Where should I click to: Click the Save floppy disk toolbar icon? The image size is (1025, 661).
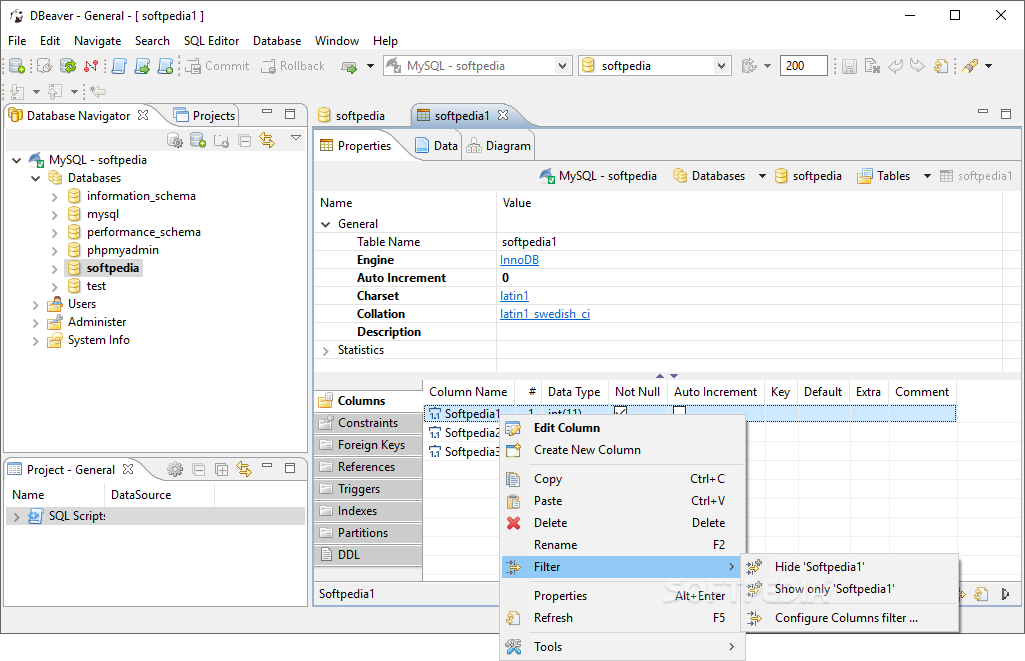tap(849, 66)
